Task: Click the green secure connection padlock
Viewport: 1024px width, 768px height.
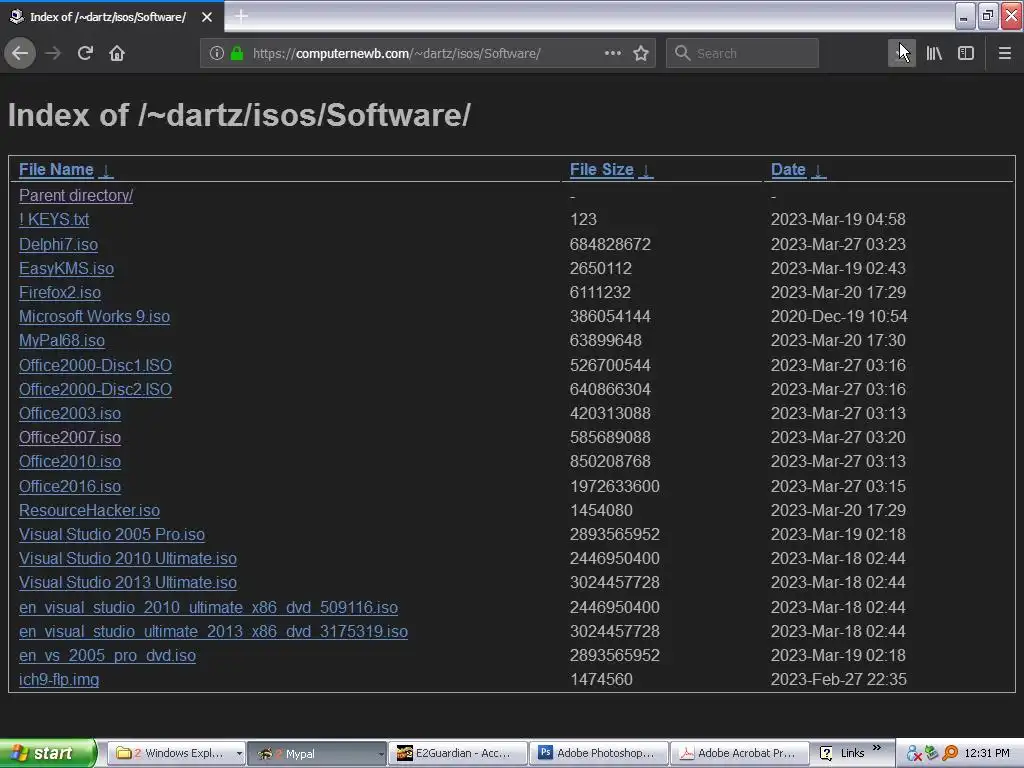Action: 237,53
